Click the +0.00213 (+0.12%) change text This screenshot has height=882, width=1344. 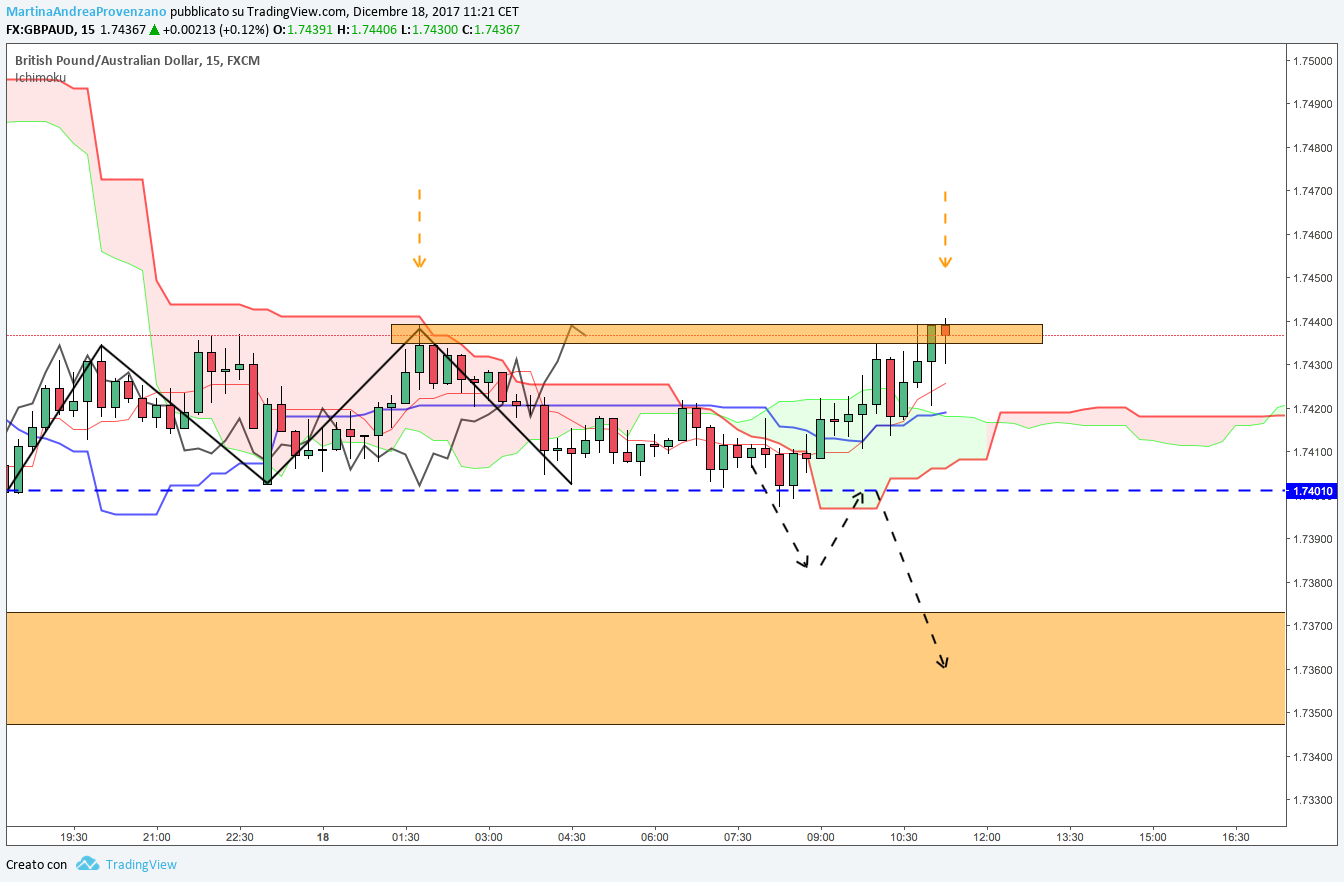(216, 30)
